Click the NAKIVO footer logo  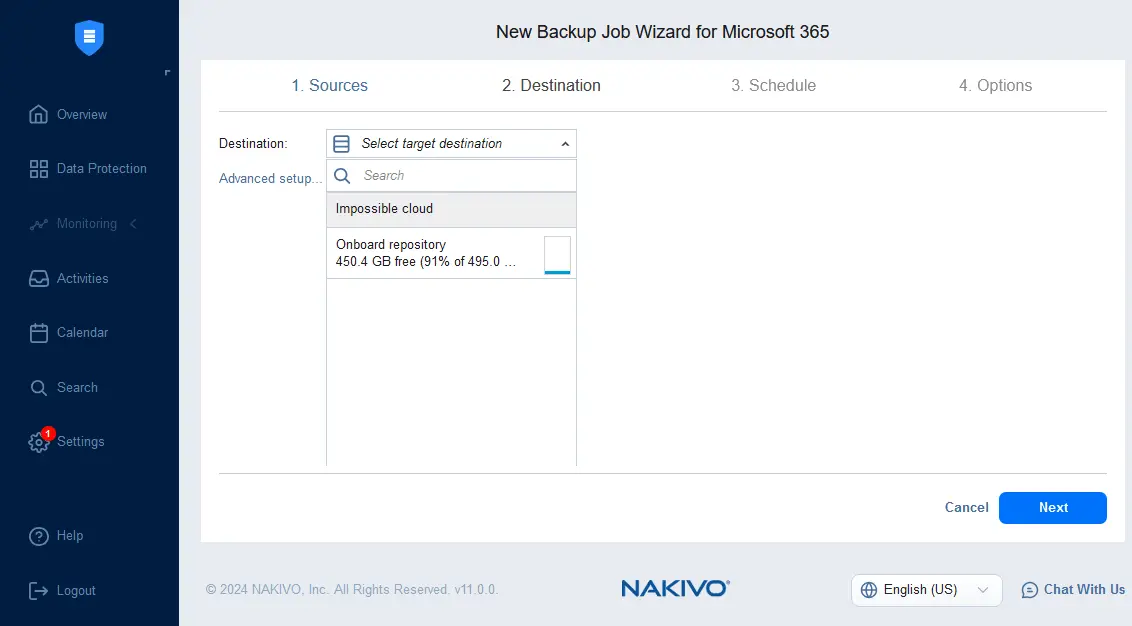point(676,588)
